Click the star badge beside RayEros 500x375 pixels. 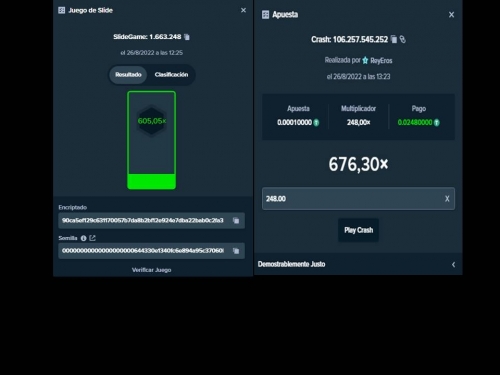365,60
